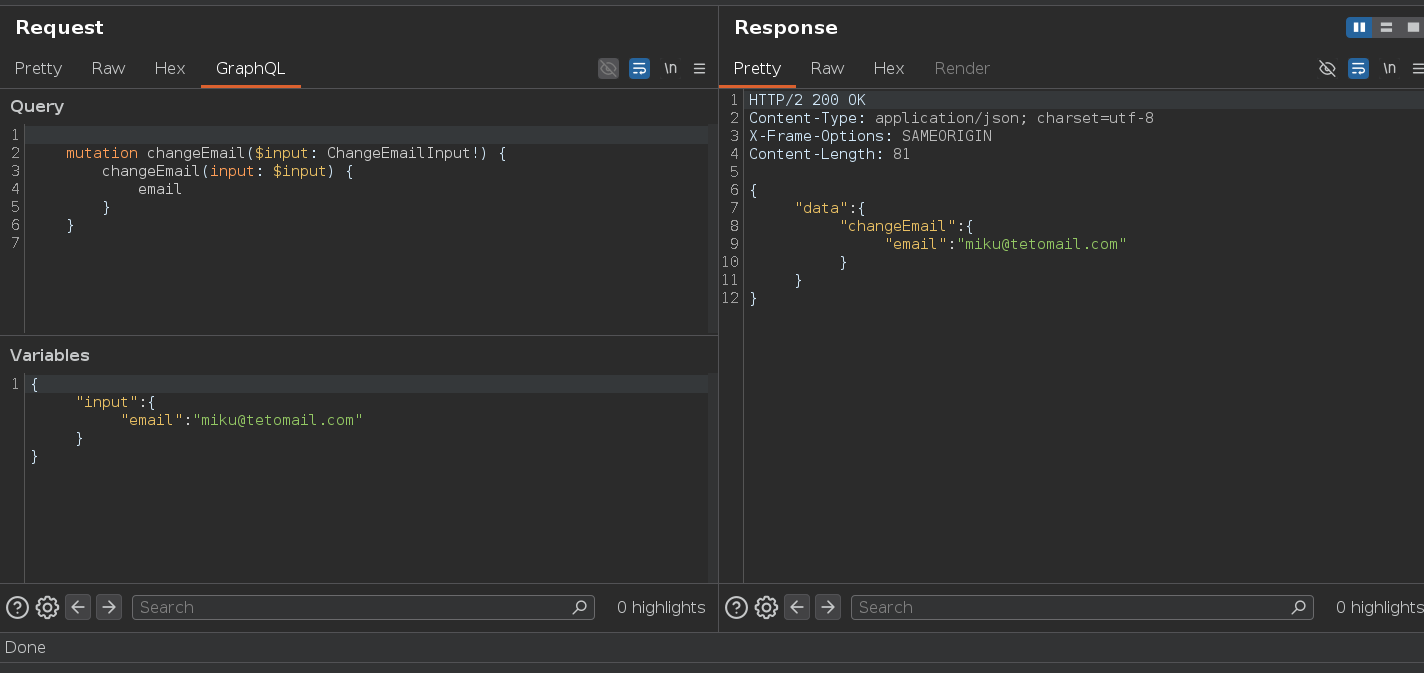Open search settings gear below Response

(x=766, y=607)
